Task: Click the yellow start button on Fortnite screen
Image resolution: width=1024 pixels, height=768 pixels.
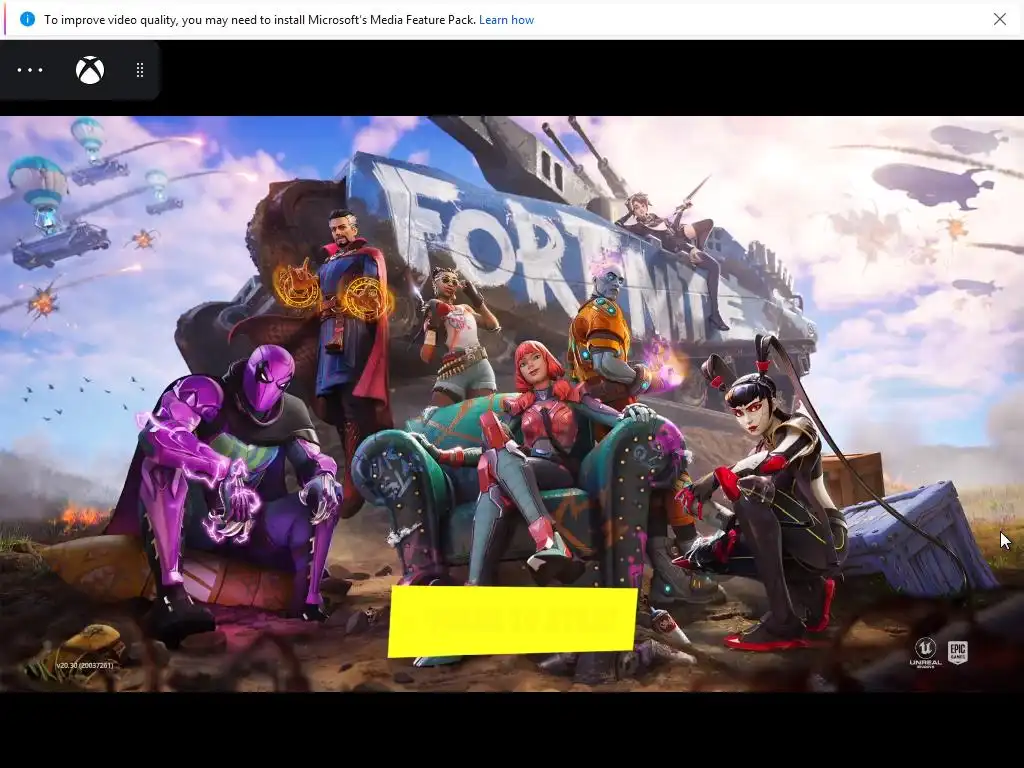Action: point(513,620)
